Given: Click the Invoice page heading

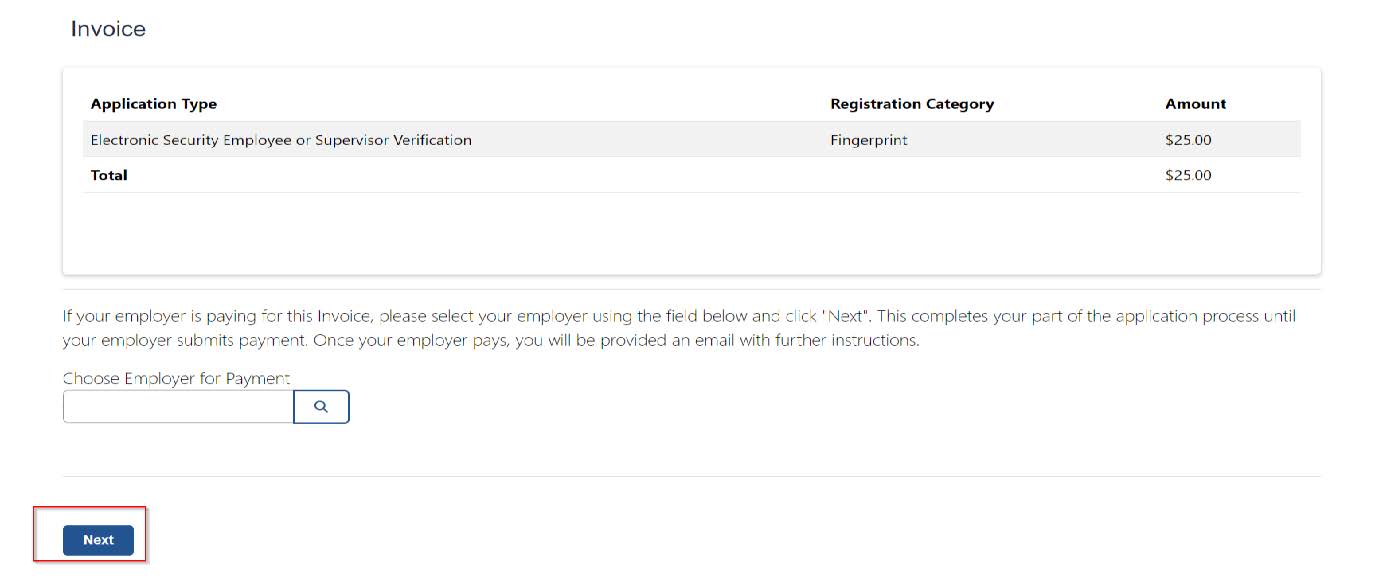Looking at the screenshot, I should click(108, 29).
